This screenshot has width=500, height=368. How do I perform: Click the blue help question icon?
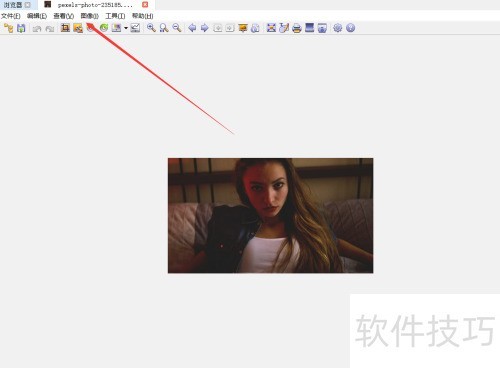(350, 28)
